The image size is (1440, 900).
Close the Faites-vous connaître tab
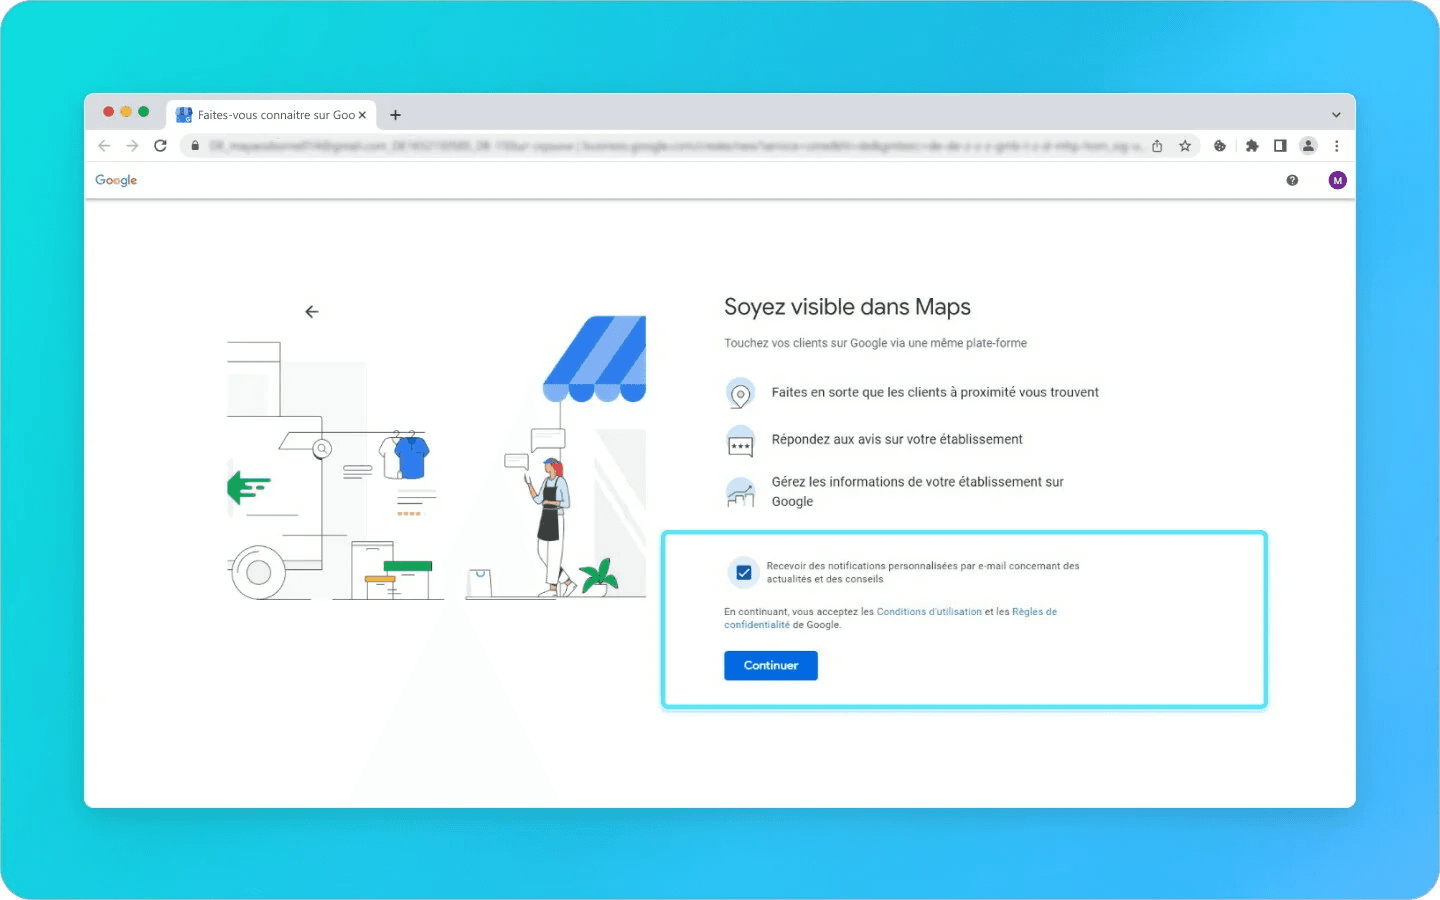point(362,115)
